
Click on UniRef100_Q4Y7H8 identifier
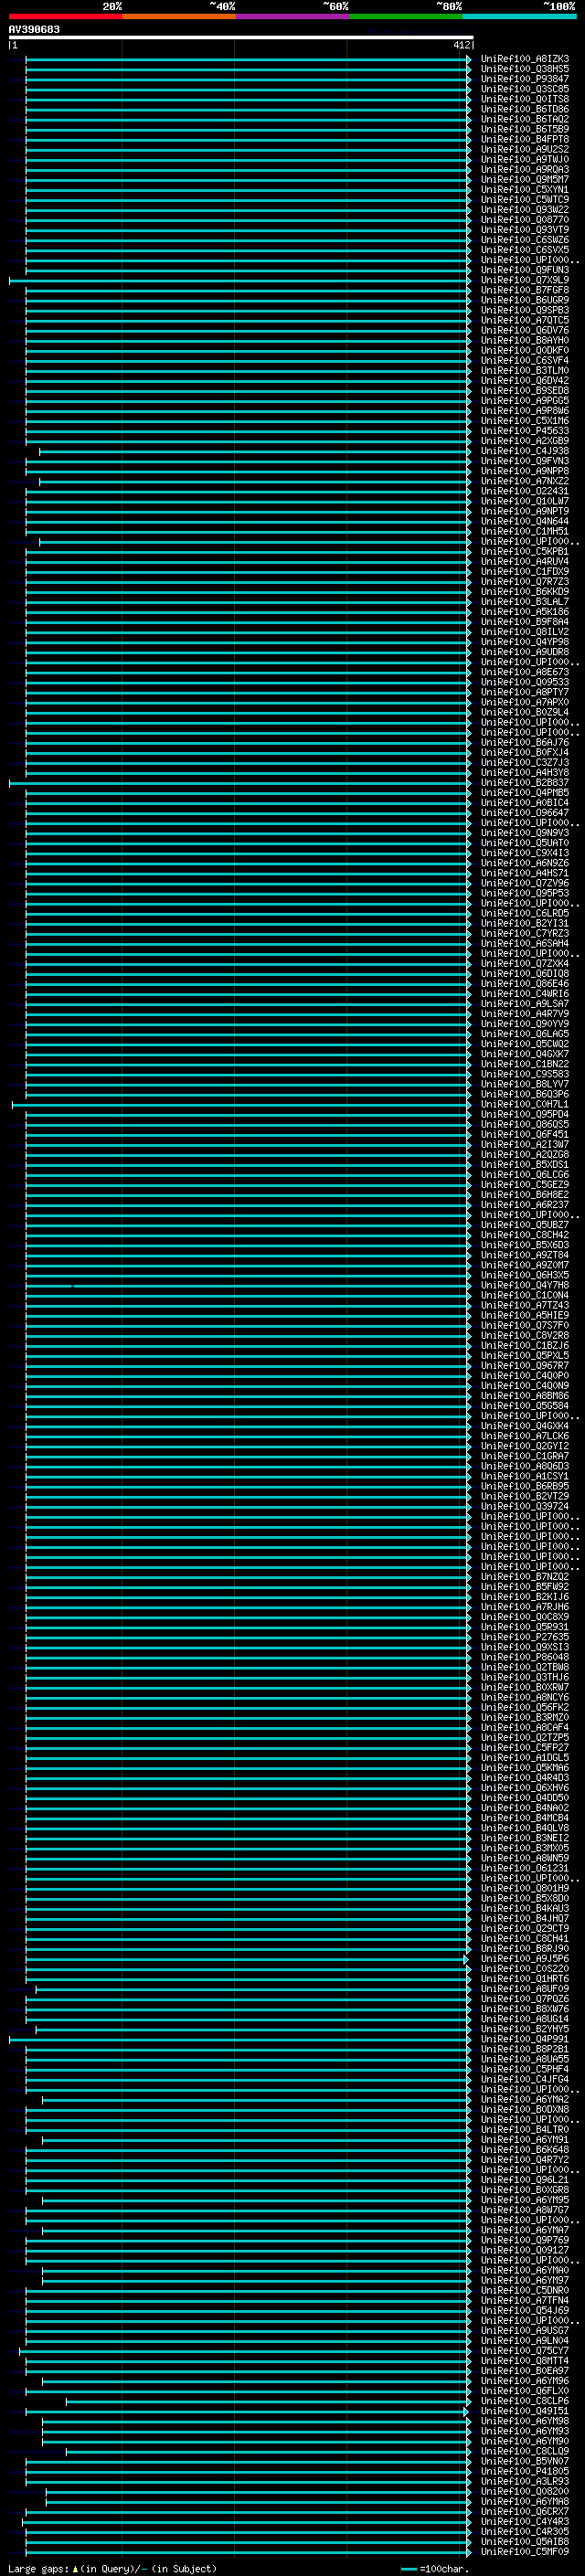point(524,1286)
